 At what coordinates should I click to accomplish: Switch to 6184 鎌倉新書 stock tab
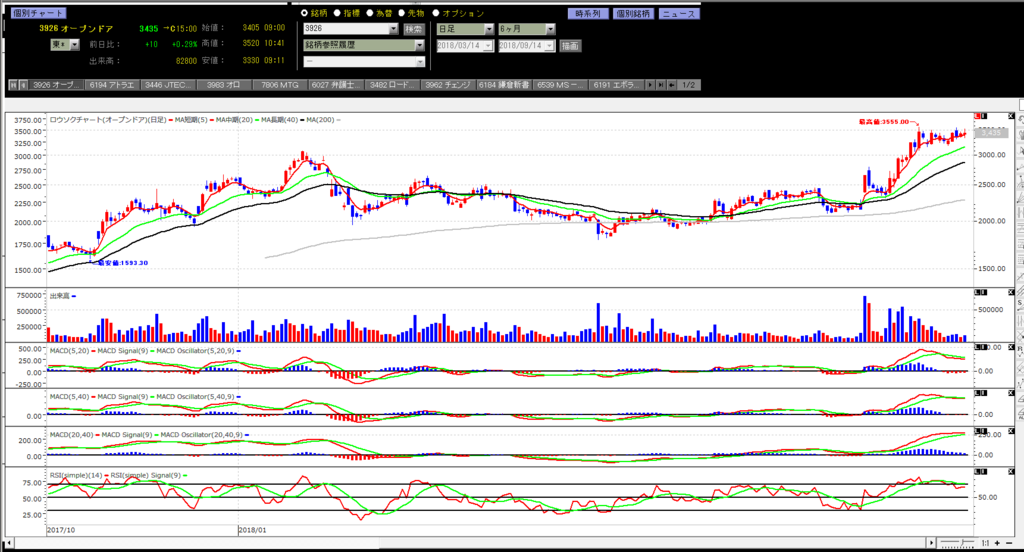click(x=503, y=85)
